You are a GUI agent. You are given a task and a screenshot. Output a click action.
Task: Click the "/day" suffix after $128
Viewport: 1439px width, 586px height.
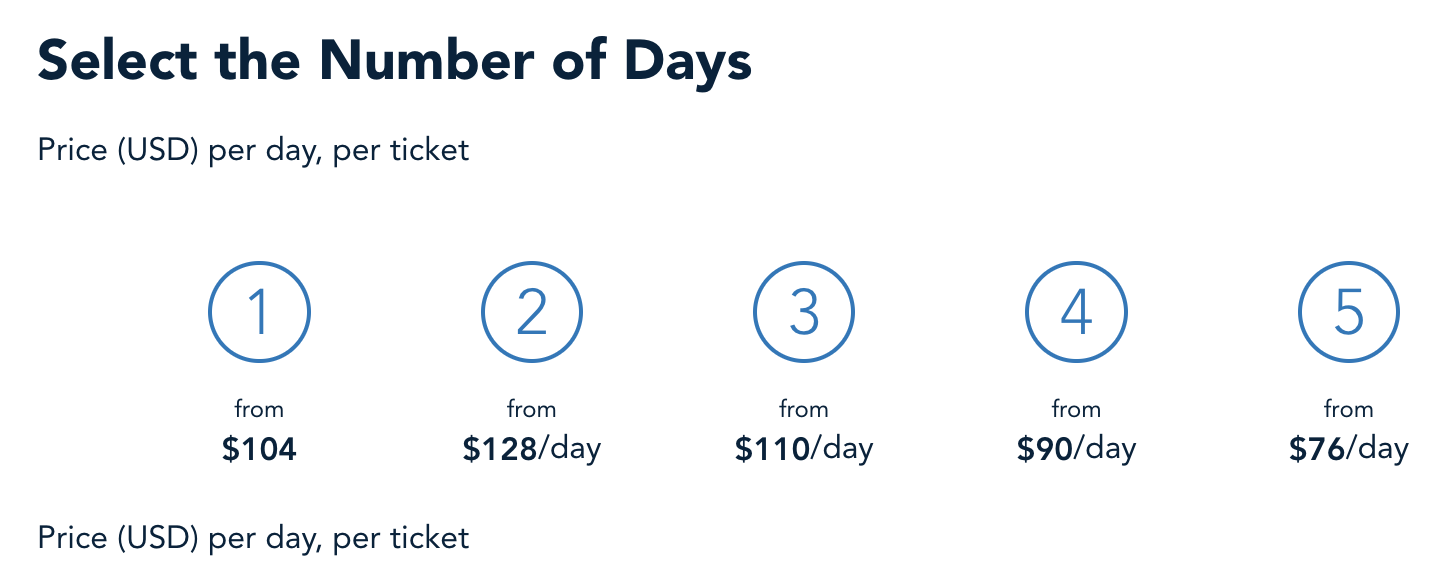(x=570, y=450)
